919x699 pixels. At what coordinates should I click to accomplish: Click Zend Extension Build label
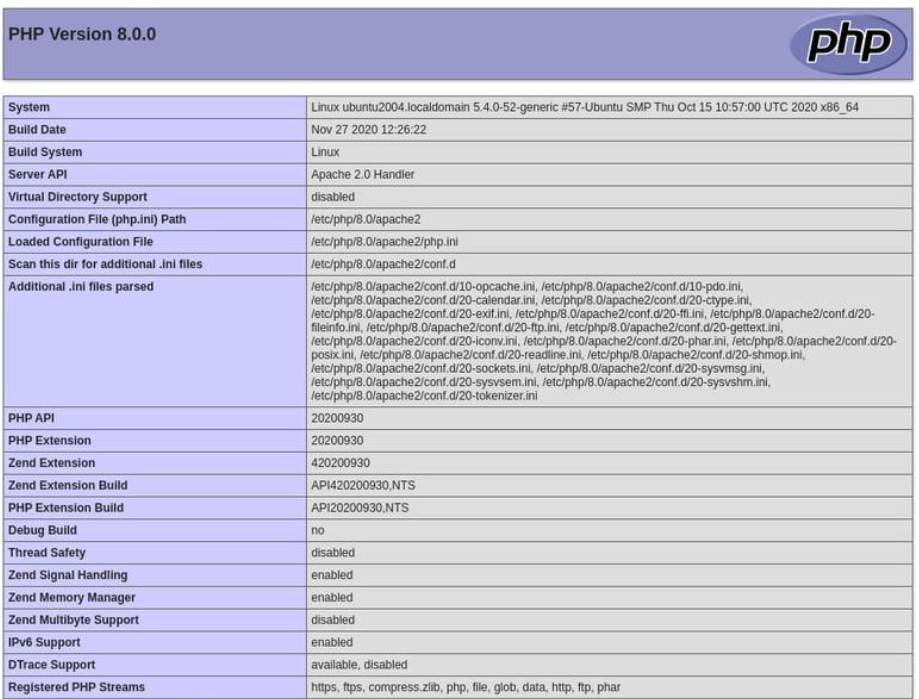67,485
